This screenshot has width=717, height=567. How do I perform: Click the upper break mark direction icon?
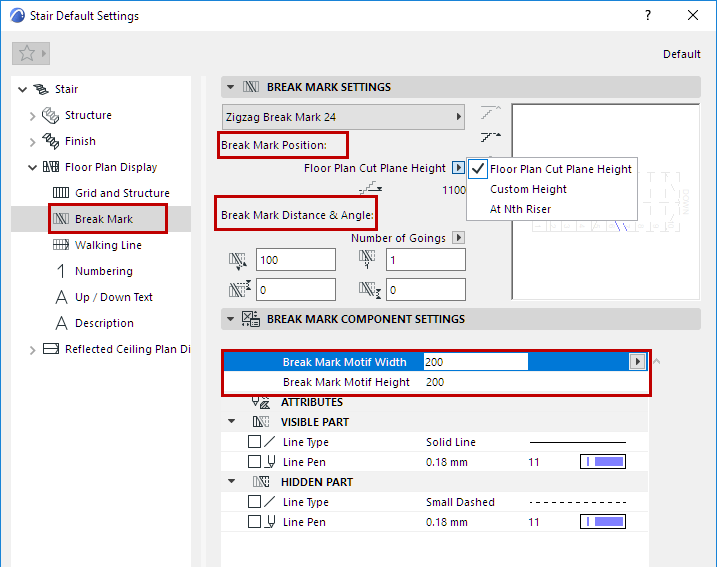[491, 112]
